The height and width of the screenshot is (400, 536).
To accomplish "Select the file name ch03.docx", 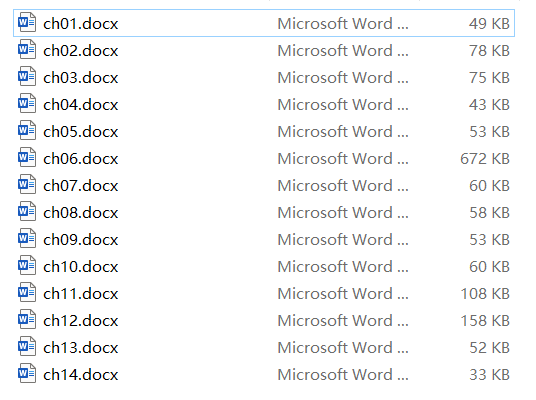I will (81, 78).
